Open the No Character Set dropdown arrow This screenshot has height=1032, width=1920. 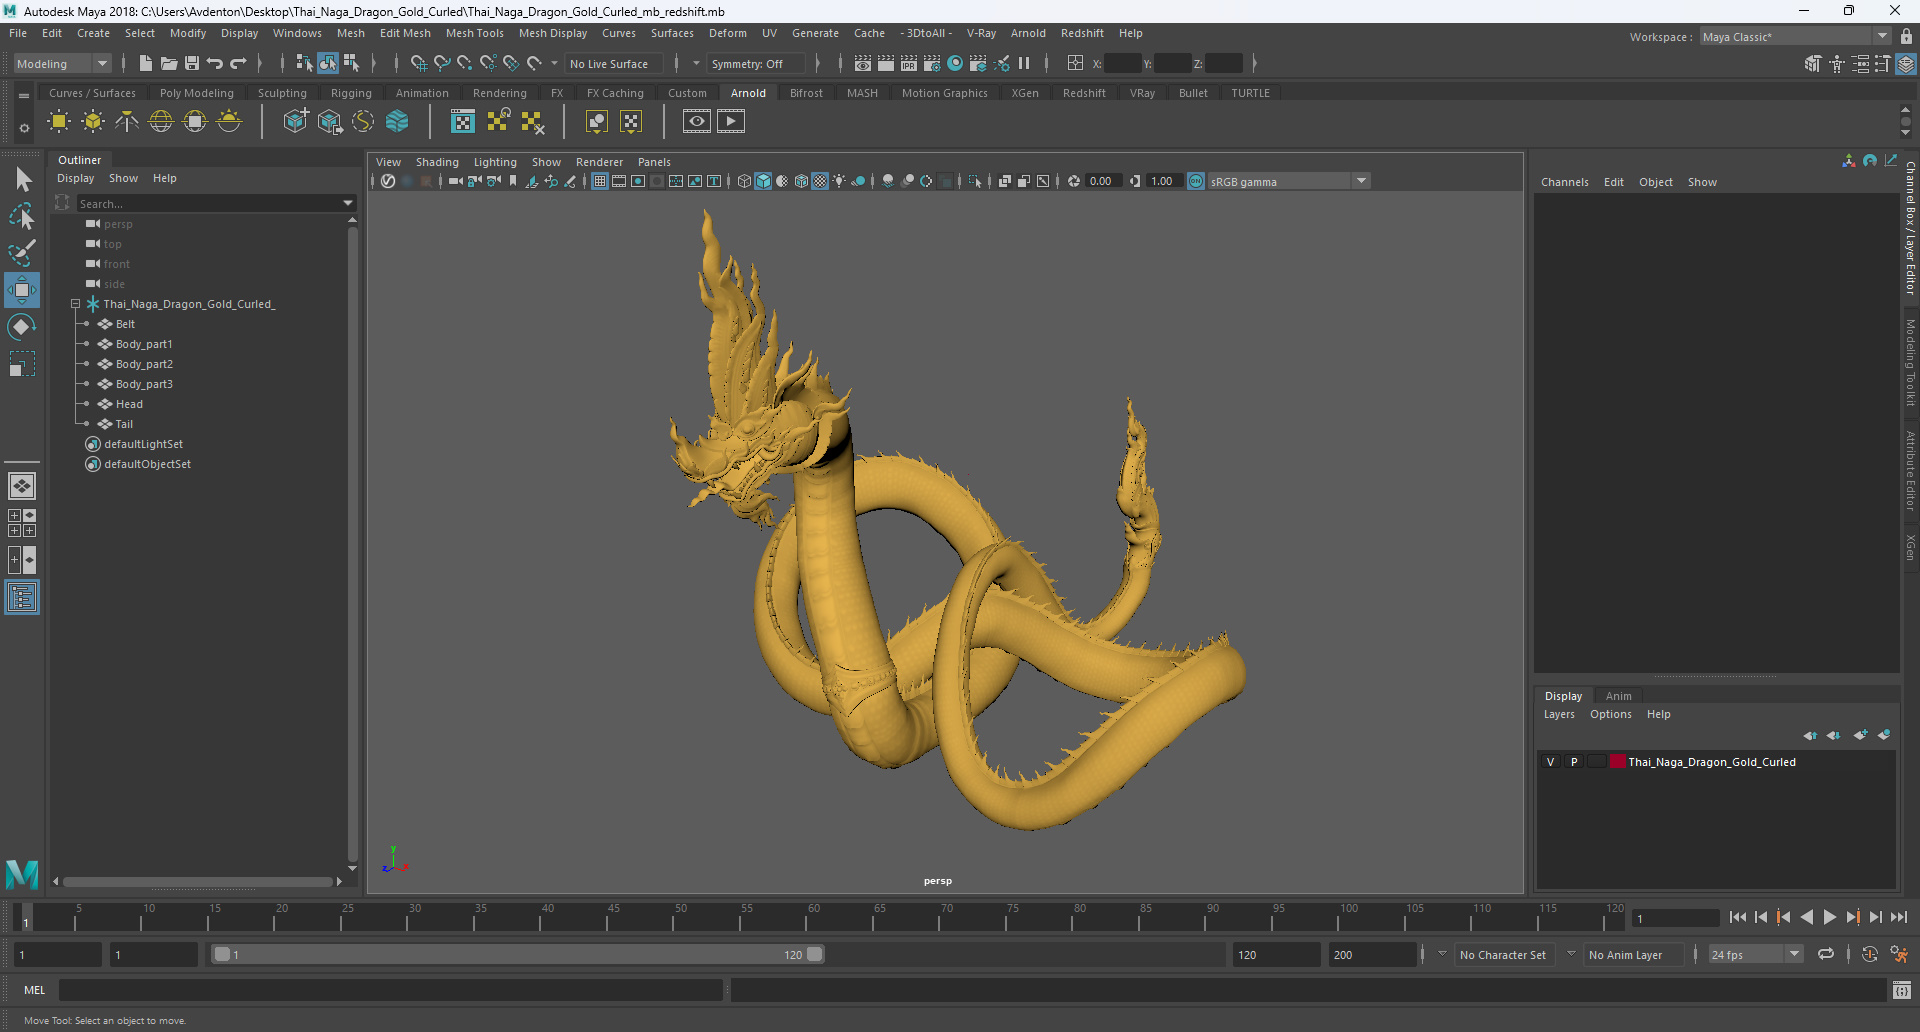(x=1442, y=954)
